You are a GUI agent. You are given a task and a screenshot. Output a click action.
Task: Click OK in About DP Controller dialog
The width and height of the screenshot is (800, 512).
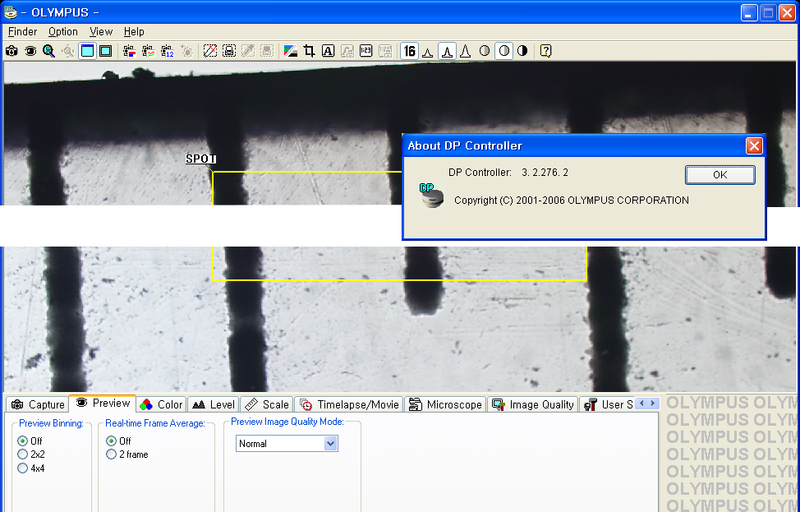click(x=720, y=174)
